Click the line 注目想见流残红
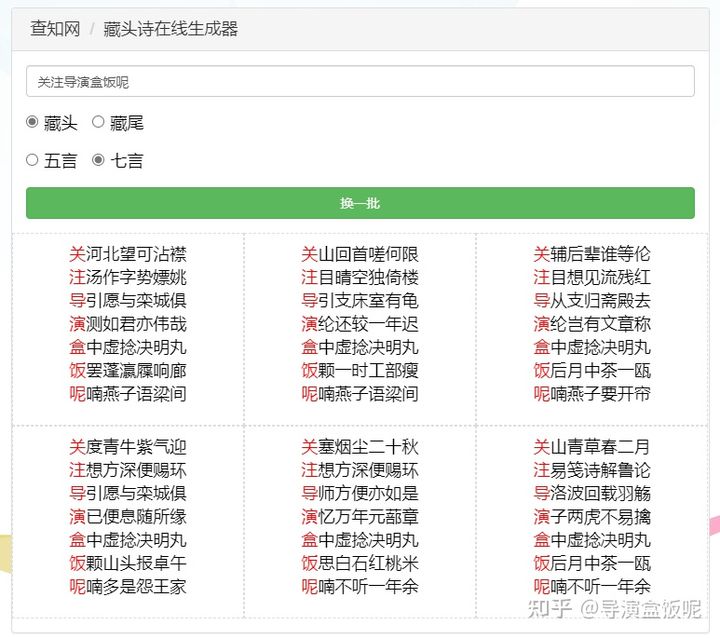The image size is (720, 638). click(x=592, y=277)
